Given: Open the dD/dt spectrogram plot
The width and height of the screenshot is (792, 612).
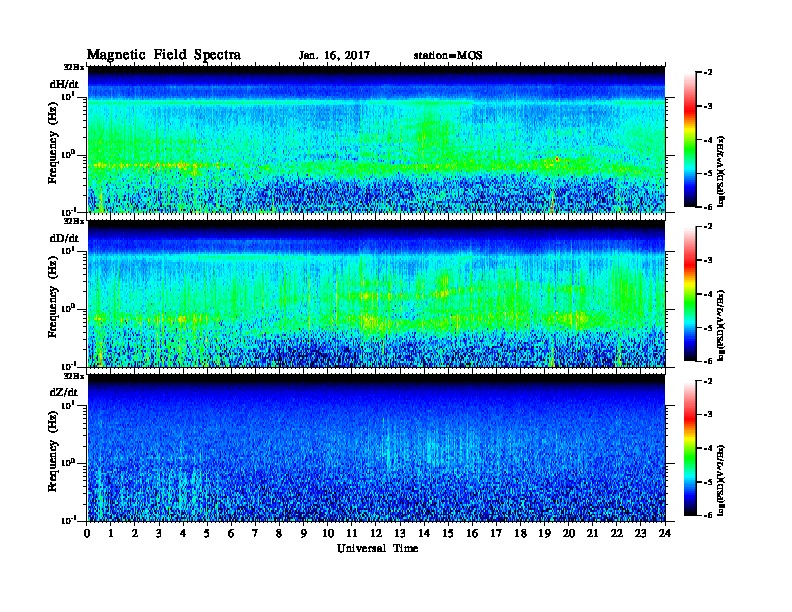Looking at the screenshot, I should pyautogui.click(x=376, y=293).
